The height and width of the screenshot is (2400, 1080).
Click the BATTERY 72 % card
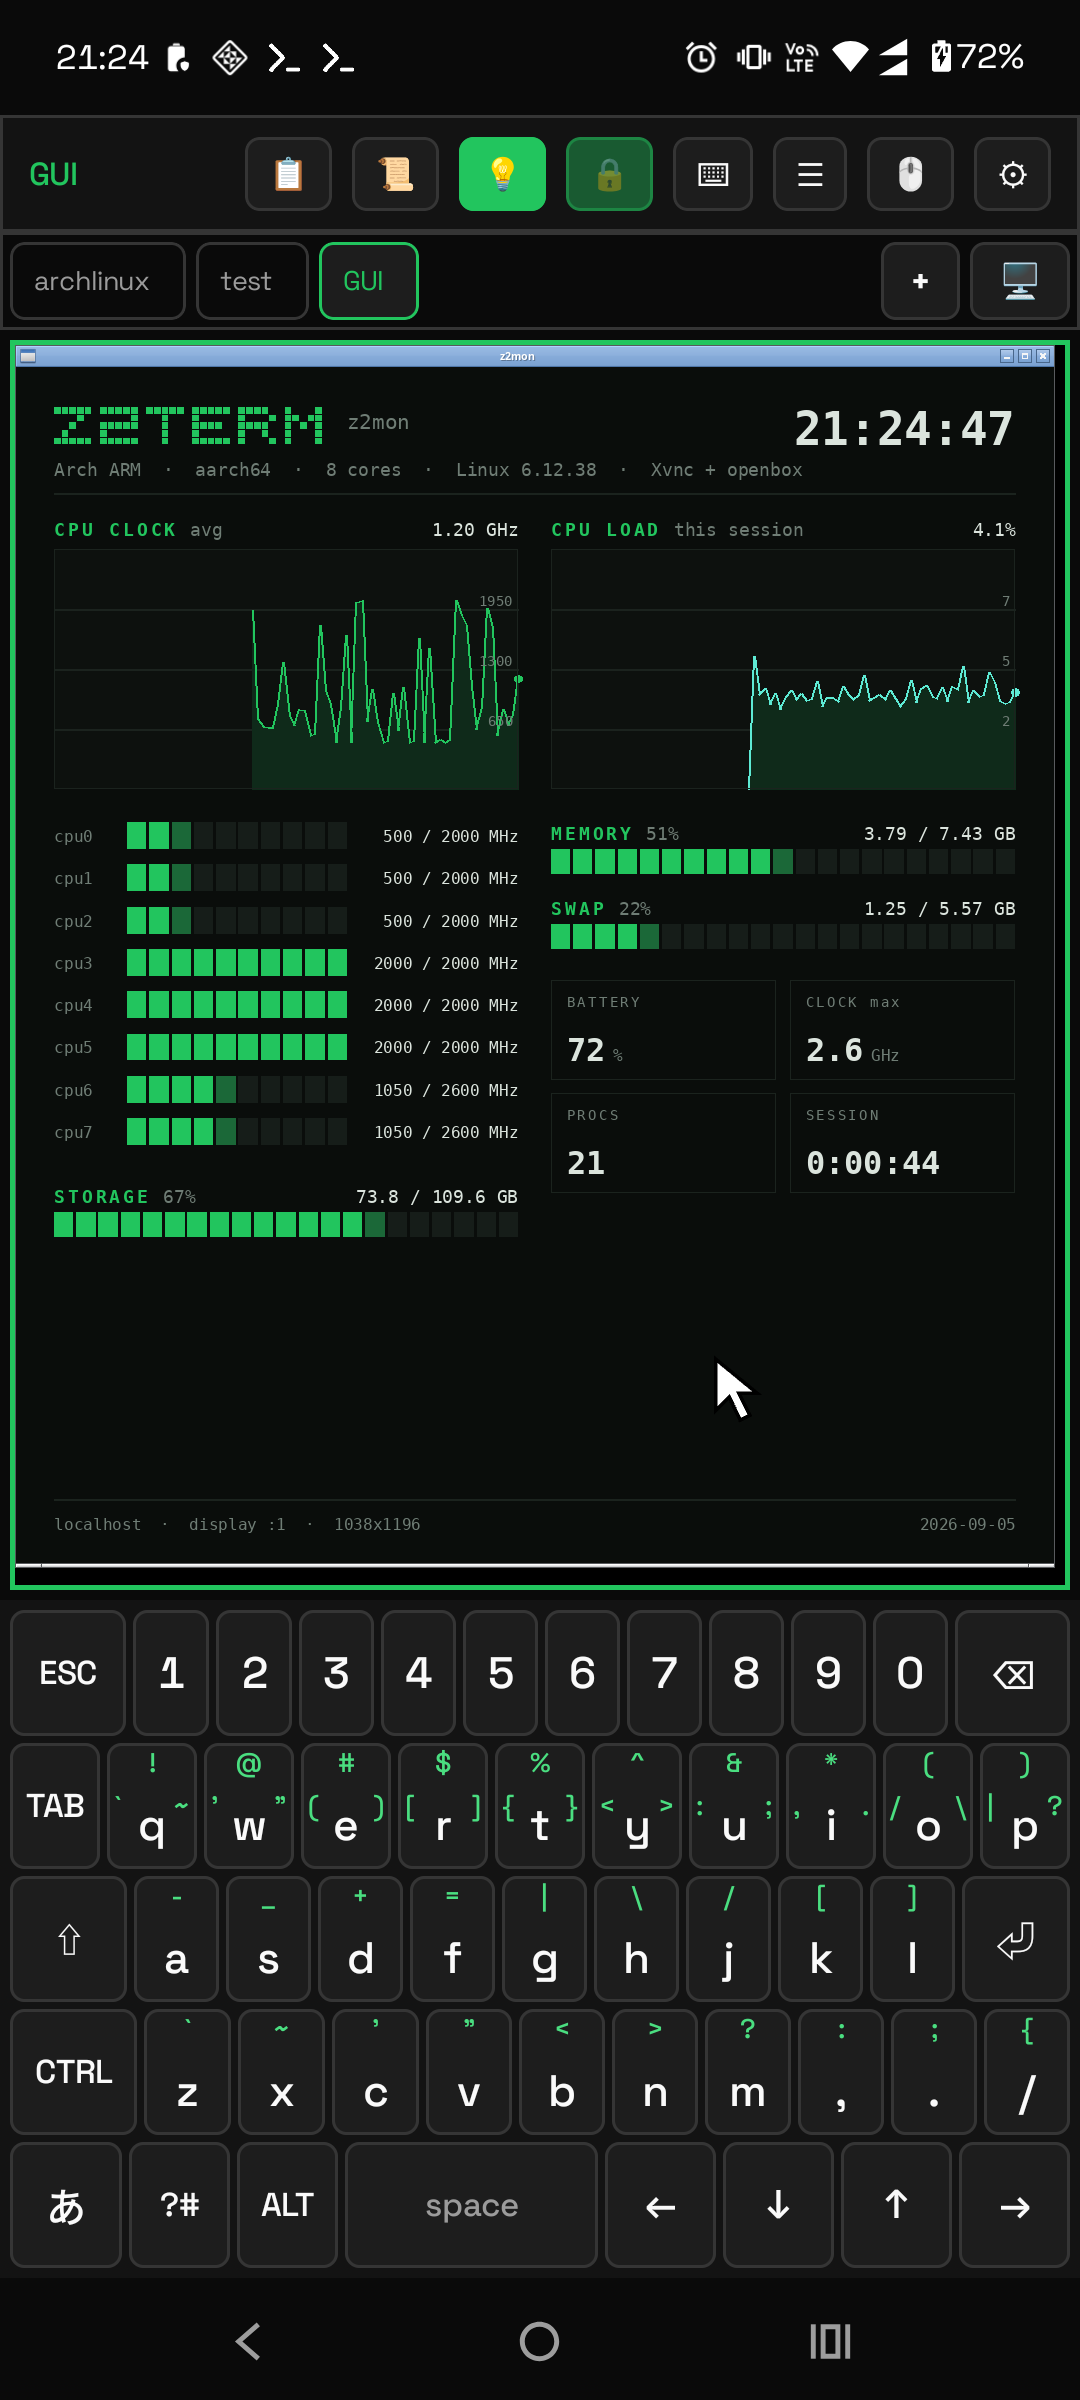[x=663, y=1030]
